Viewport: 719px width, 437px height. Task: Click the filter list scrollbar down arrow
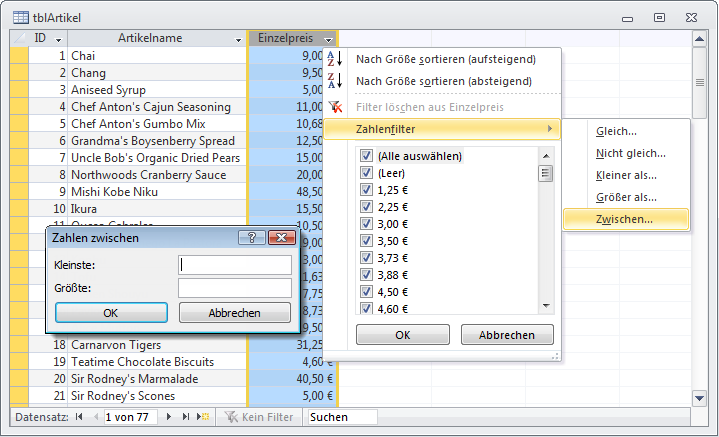coord(546,307)
